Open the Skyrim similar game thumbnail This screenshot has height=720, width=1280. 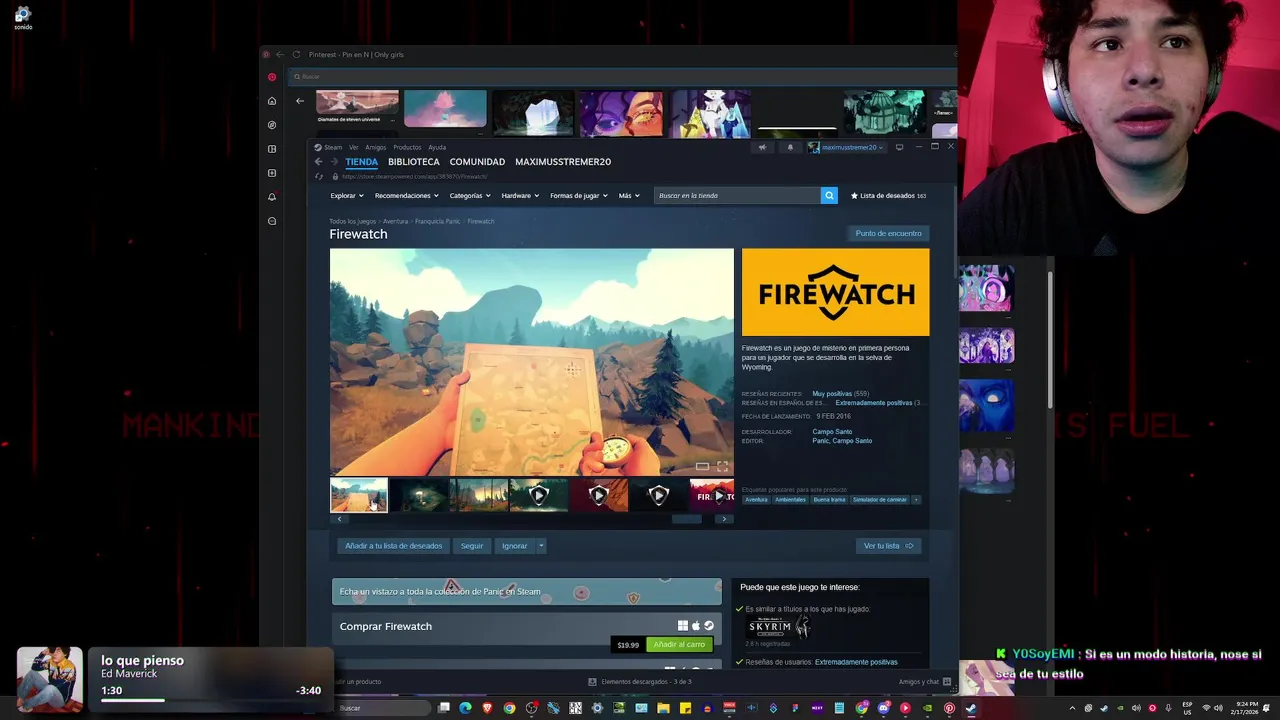(x=777, y=628)
